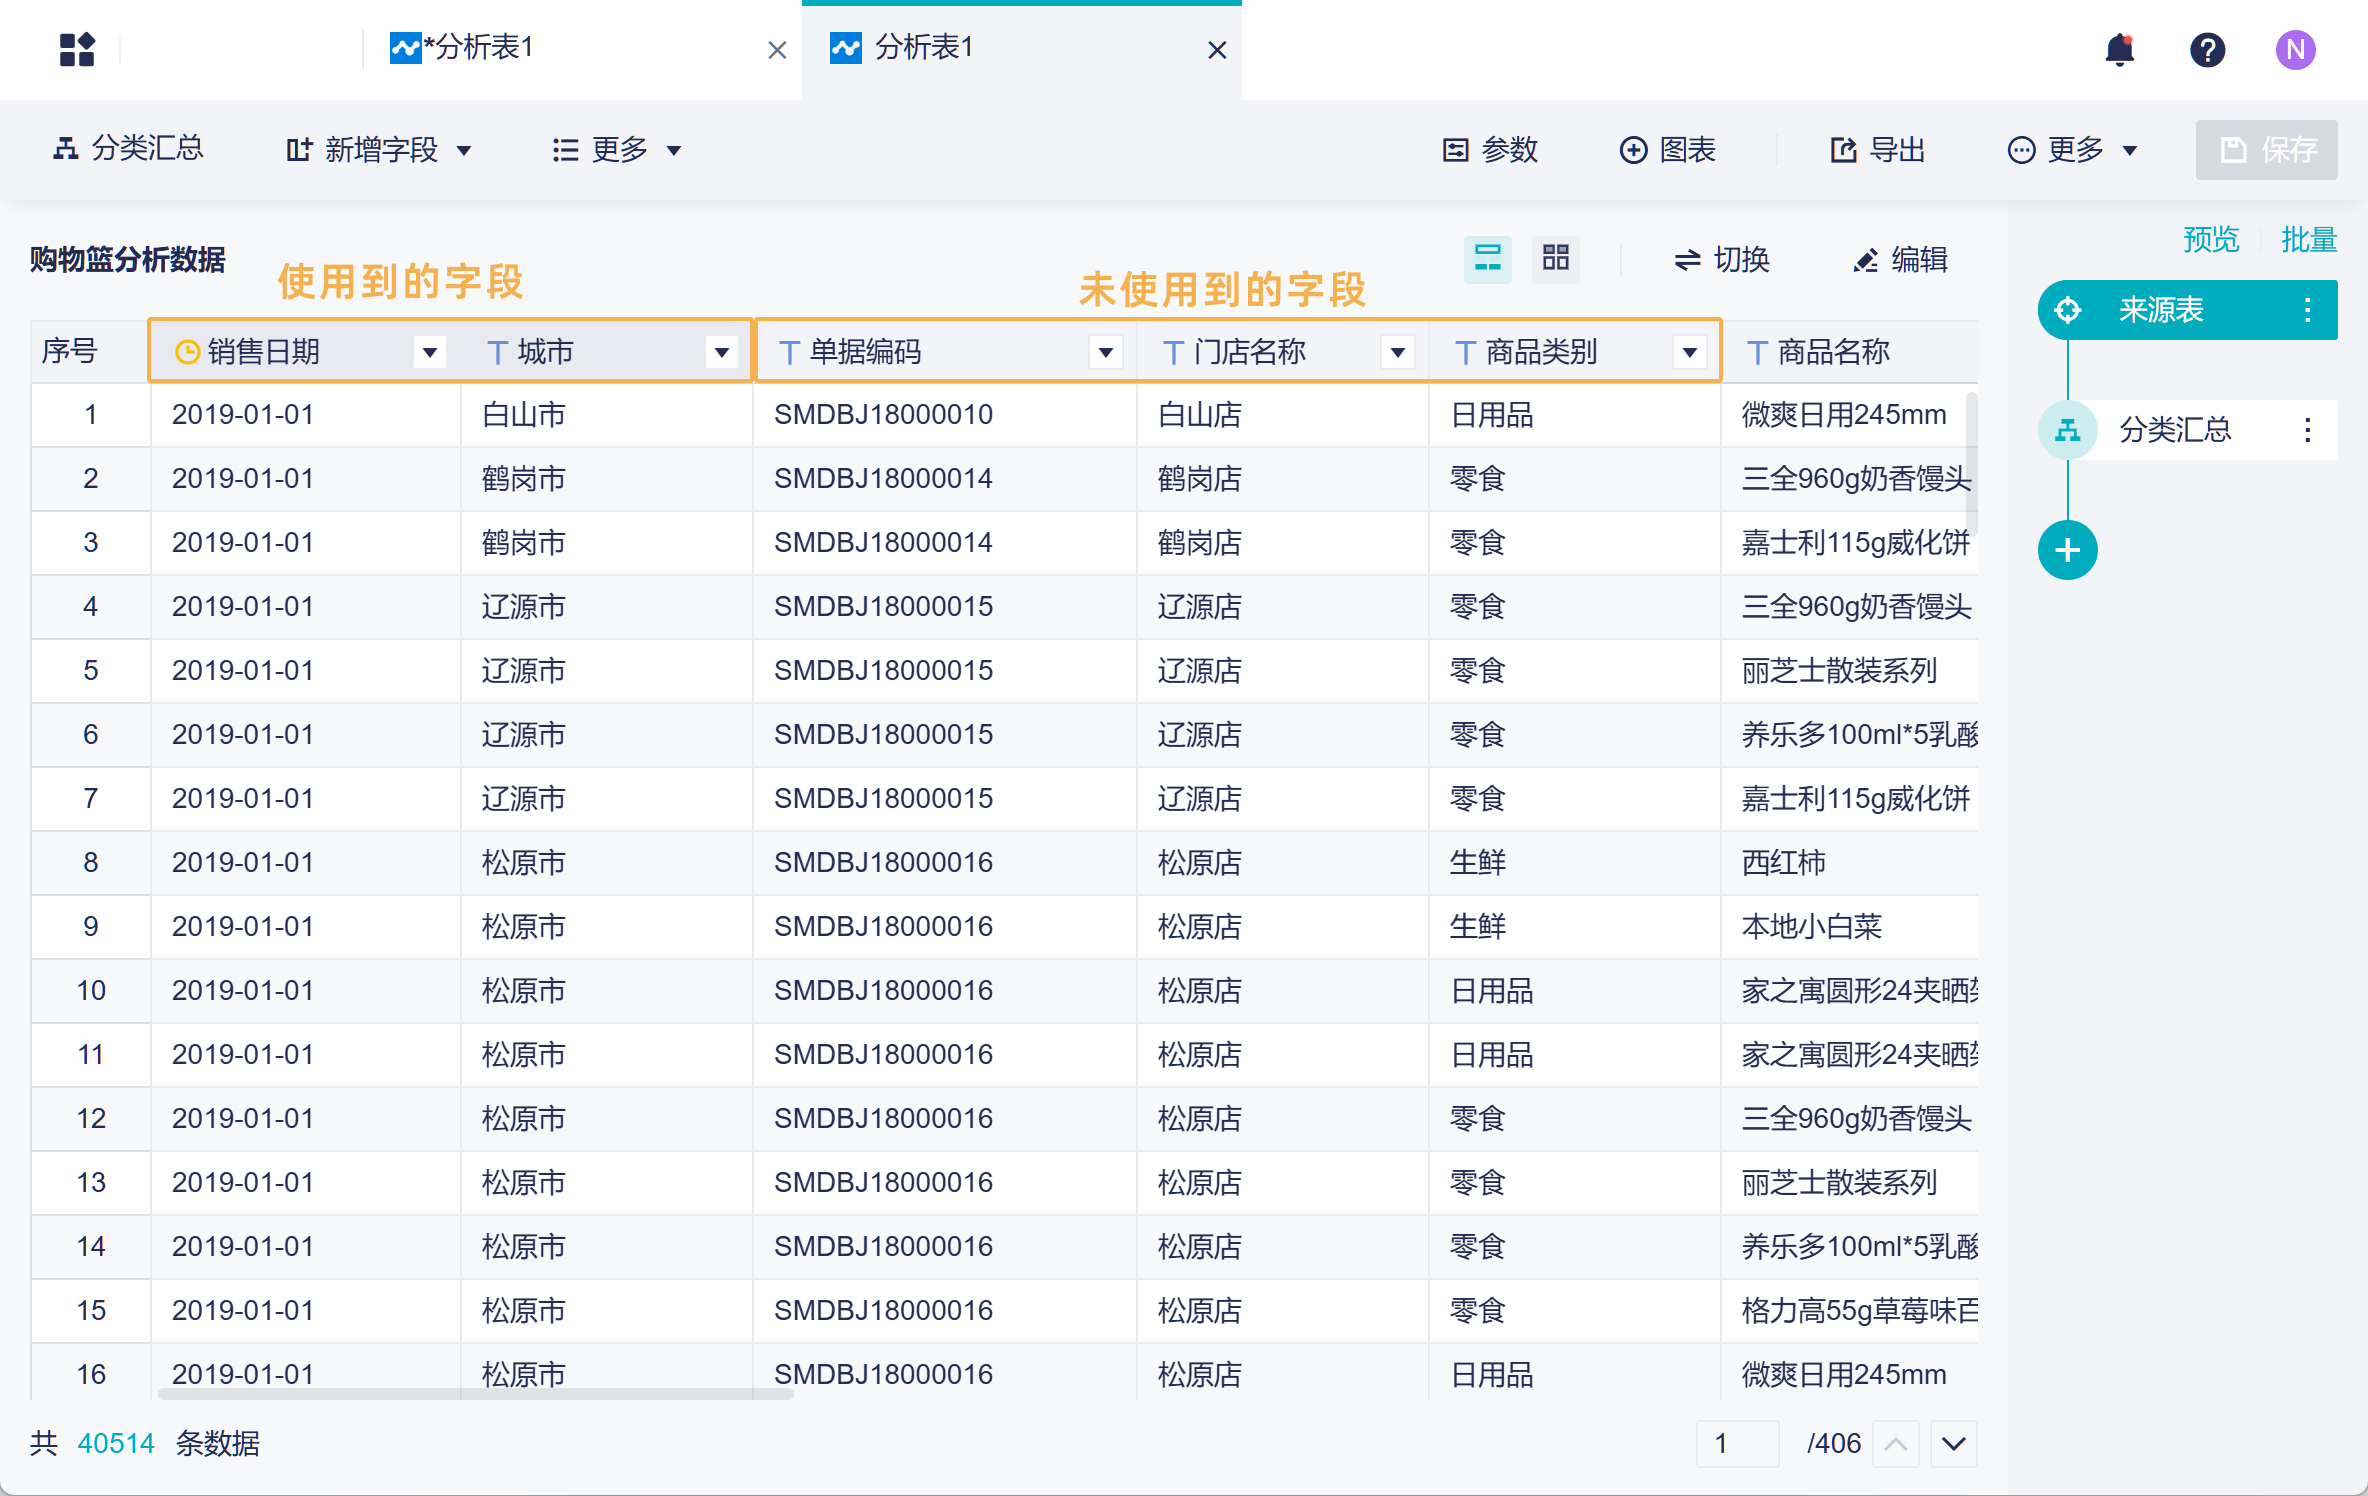Click 分类汇总 step hierarchy icon
This screenshot has width=2368, height=1496.
pos(2067,430)
